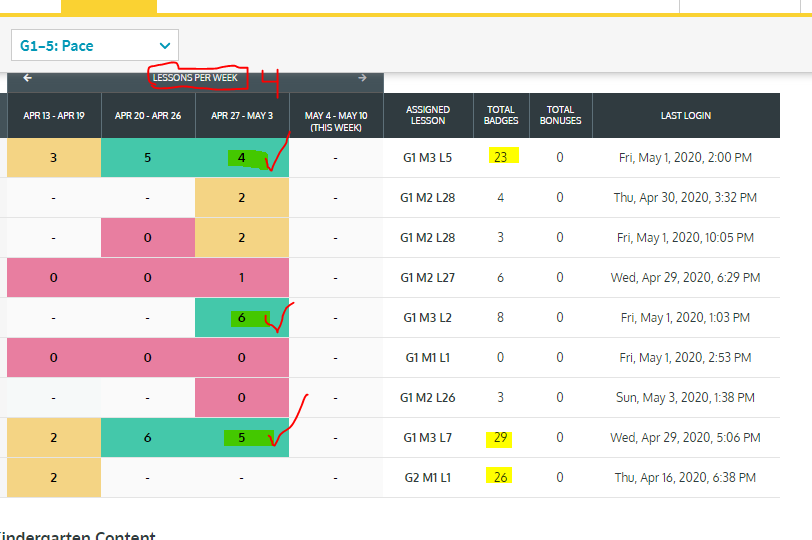Sort by Last Login column
812x540 pixels.
(x=686, y=115)
